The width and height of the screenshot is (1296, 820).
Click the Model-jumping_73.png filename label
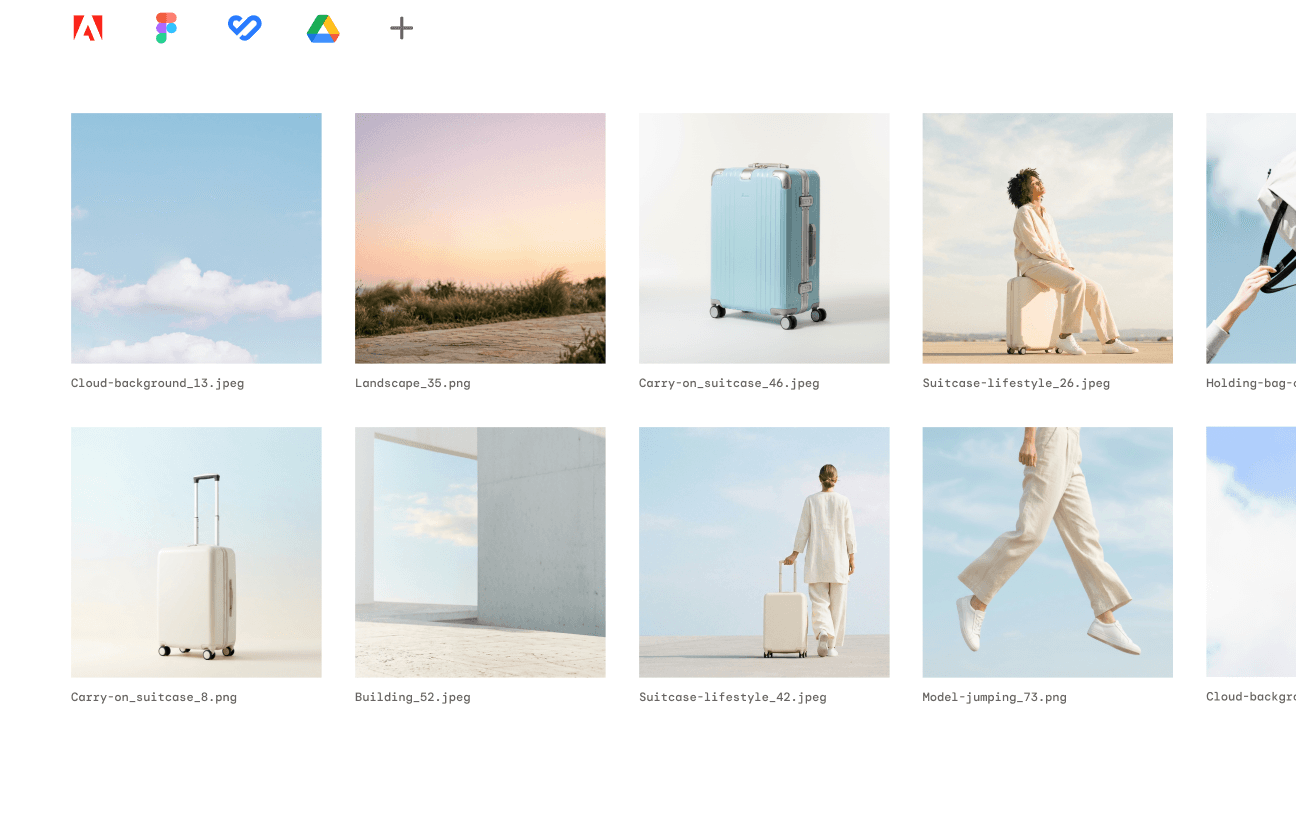[x=994, y=697]
